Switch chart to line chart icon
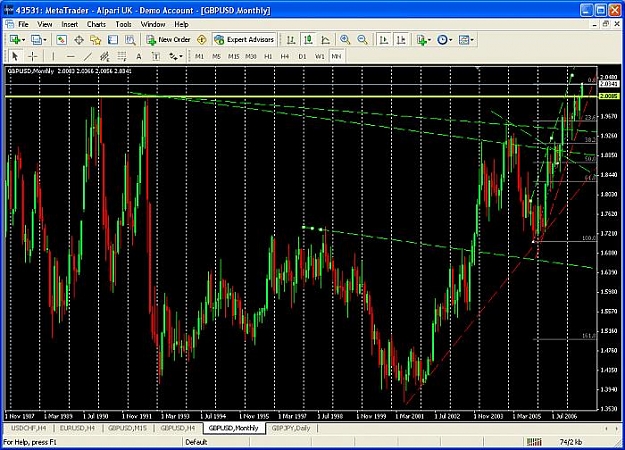625x450 pixels. pyautogui.click(x=326, y=40)
